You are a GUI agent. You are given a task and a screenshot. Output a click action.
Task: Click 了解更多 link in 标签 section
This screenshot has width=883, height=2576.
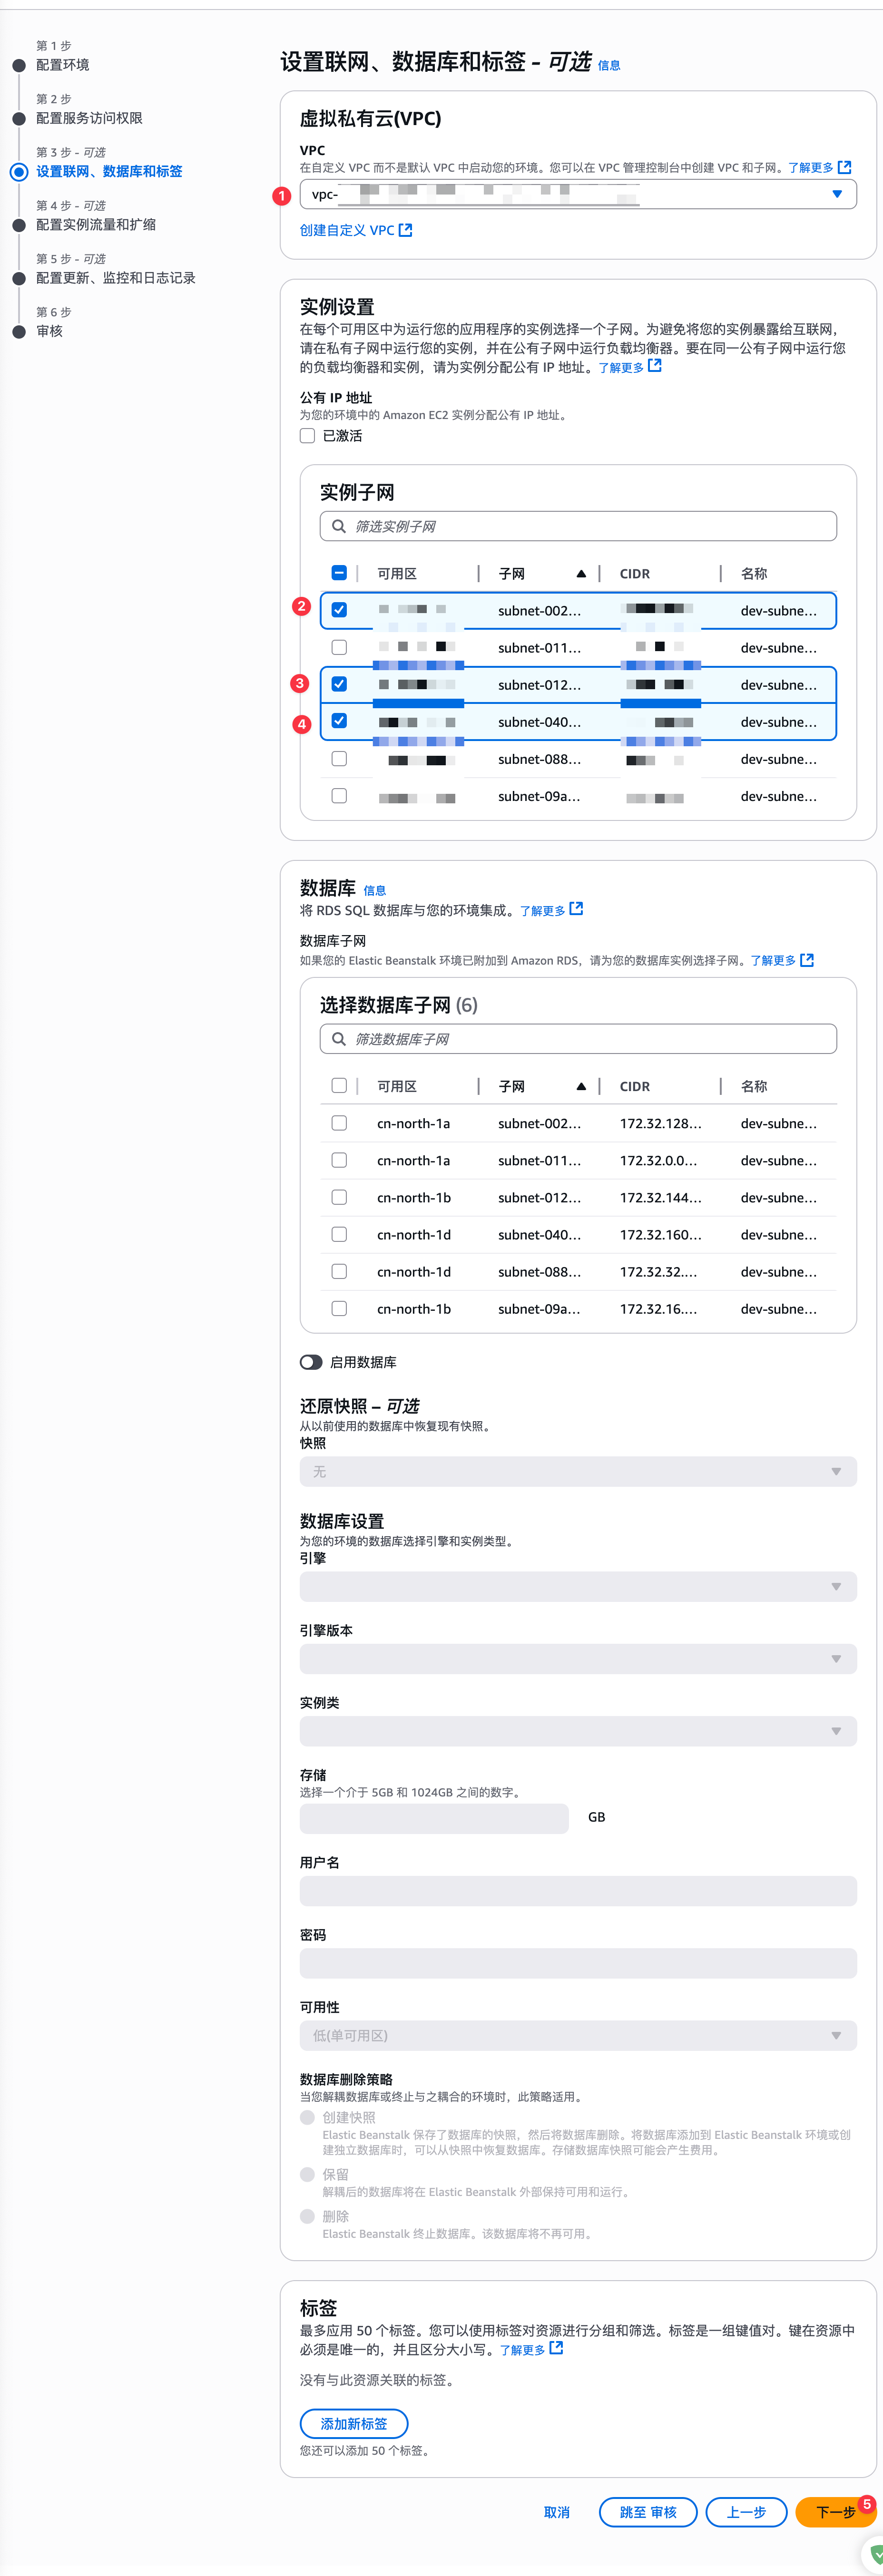pos(531,2349)
